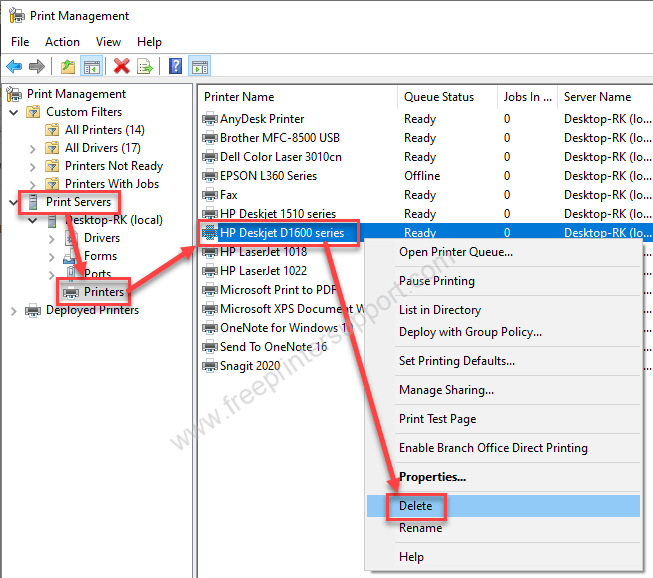This screenshot has width=653, height=578.
Task: Click the Print Management root node icon
Action: (x=14, y=94)
